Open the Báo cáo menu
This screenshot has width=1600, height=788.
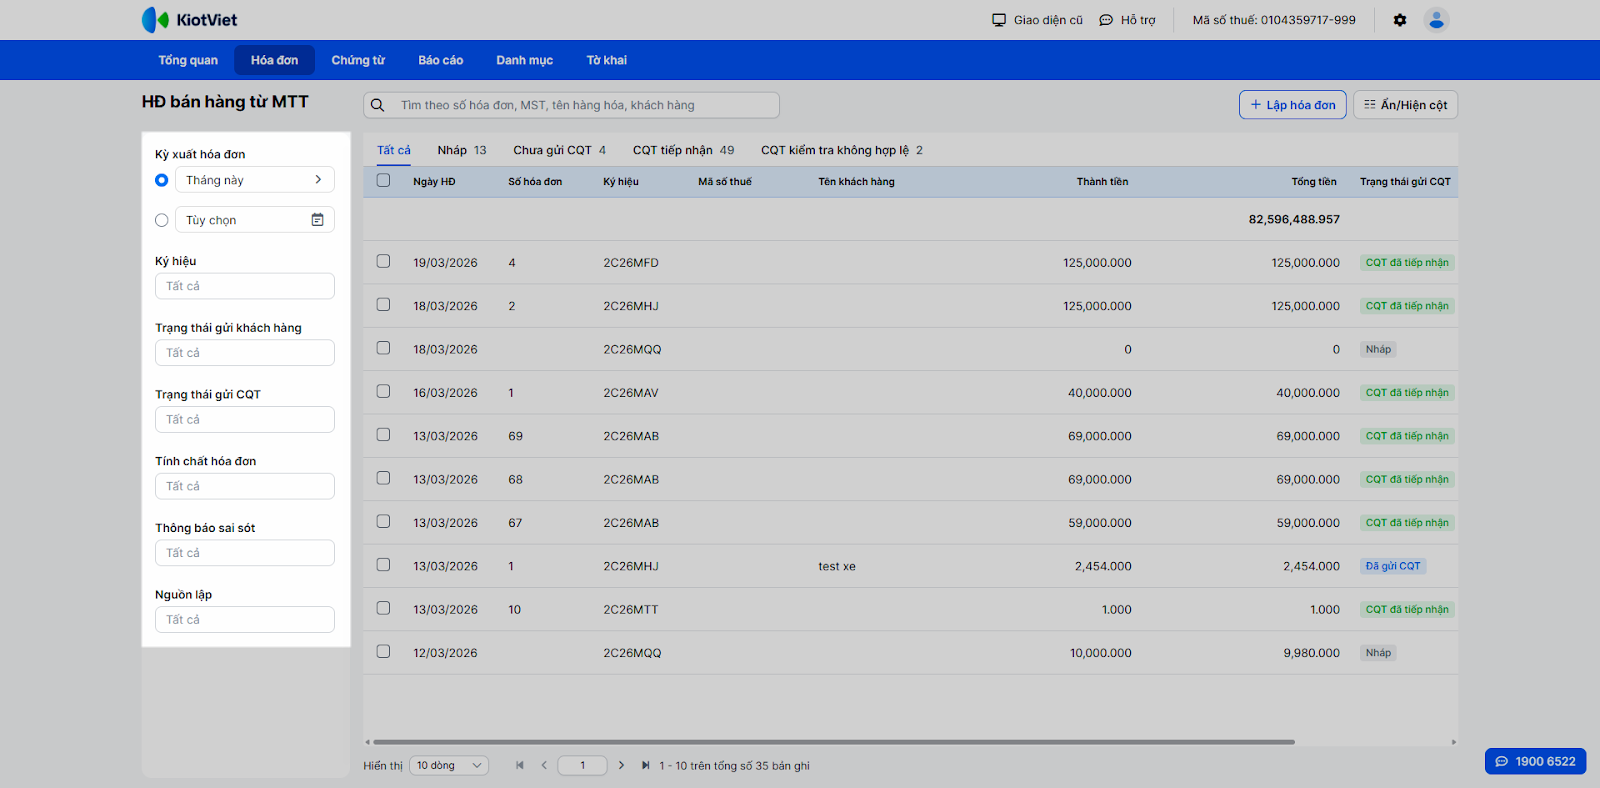pos(440,60)
